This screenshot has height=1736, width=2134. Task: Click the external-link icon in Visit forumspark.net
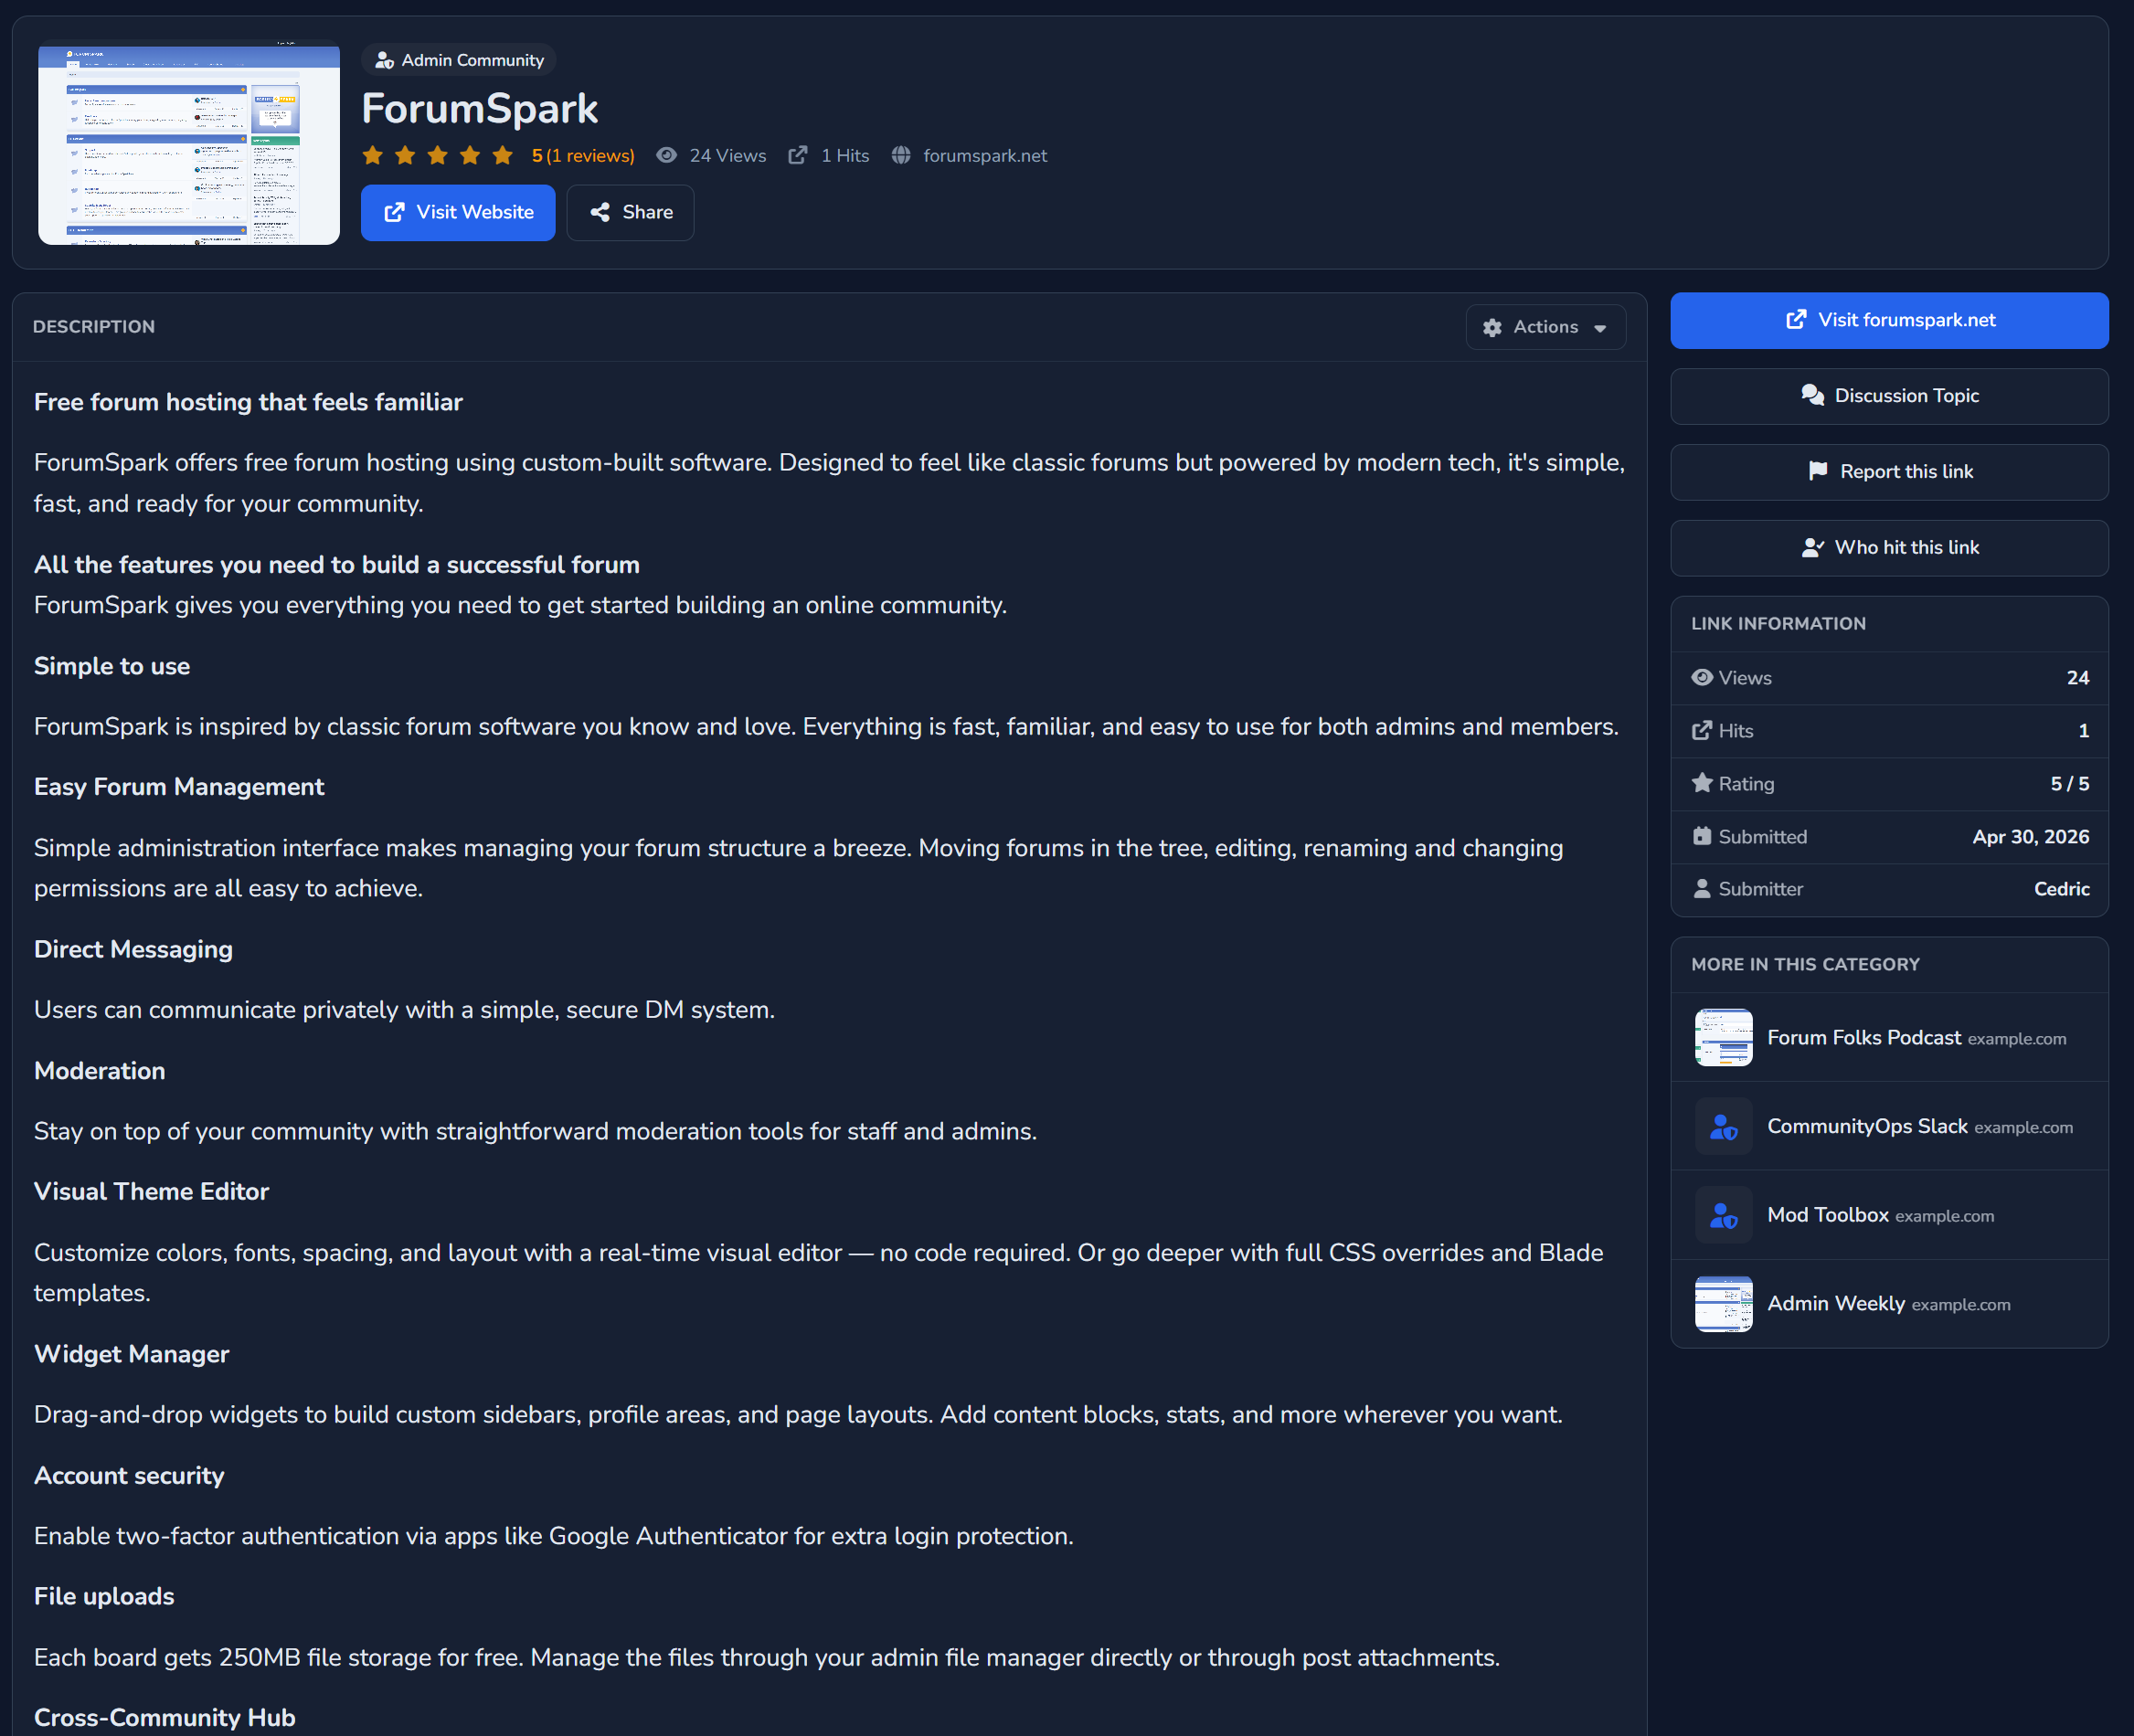1796,319
